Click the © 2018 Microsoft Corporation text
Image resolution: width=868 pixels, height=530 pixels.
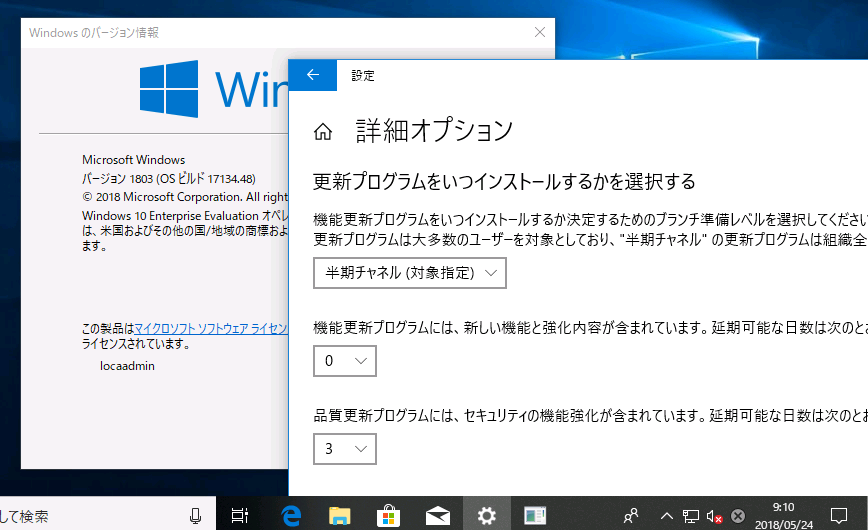[185, 197]
